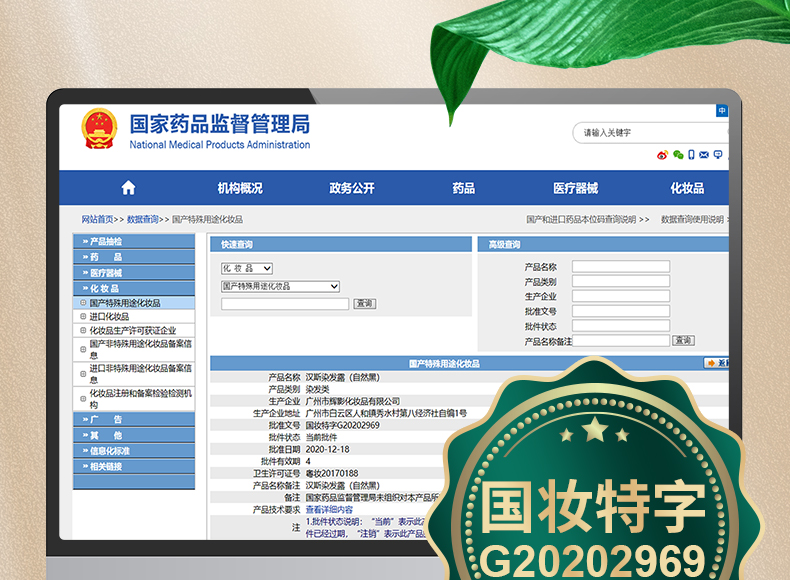This screenshot has width=790, height=580.
Task: Open the Weibo share icon
Action: (x=662, y=155)
